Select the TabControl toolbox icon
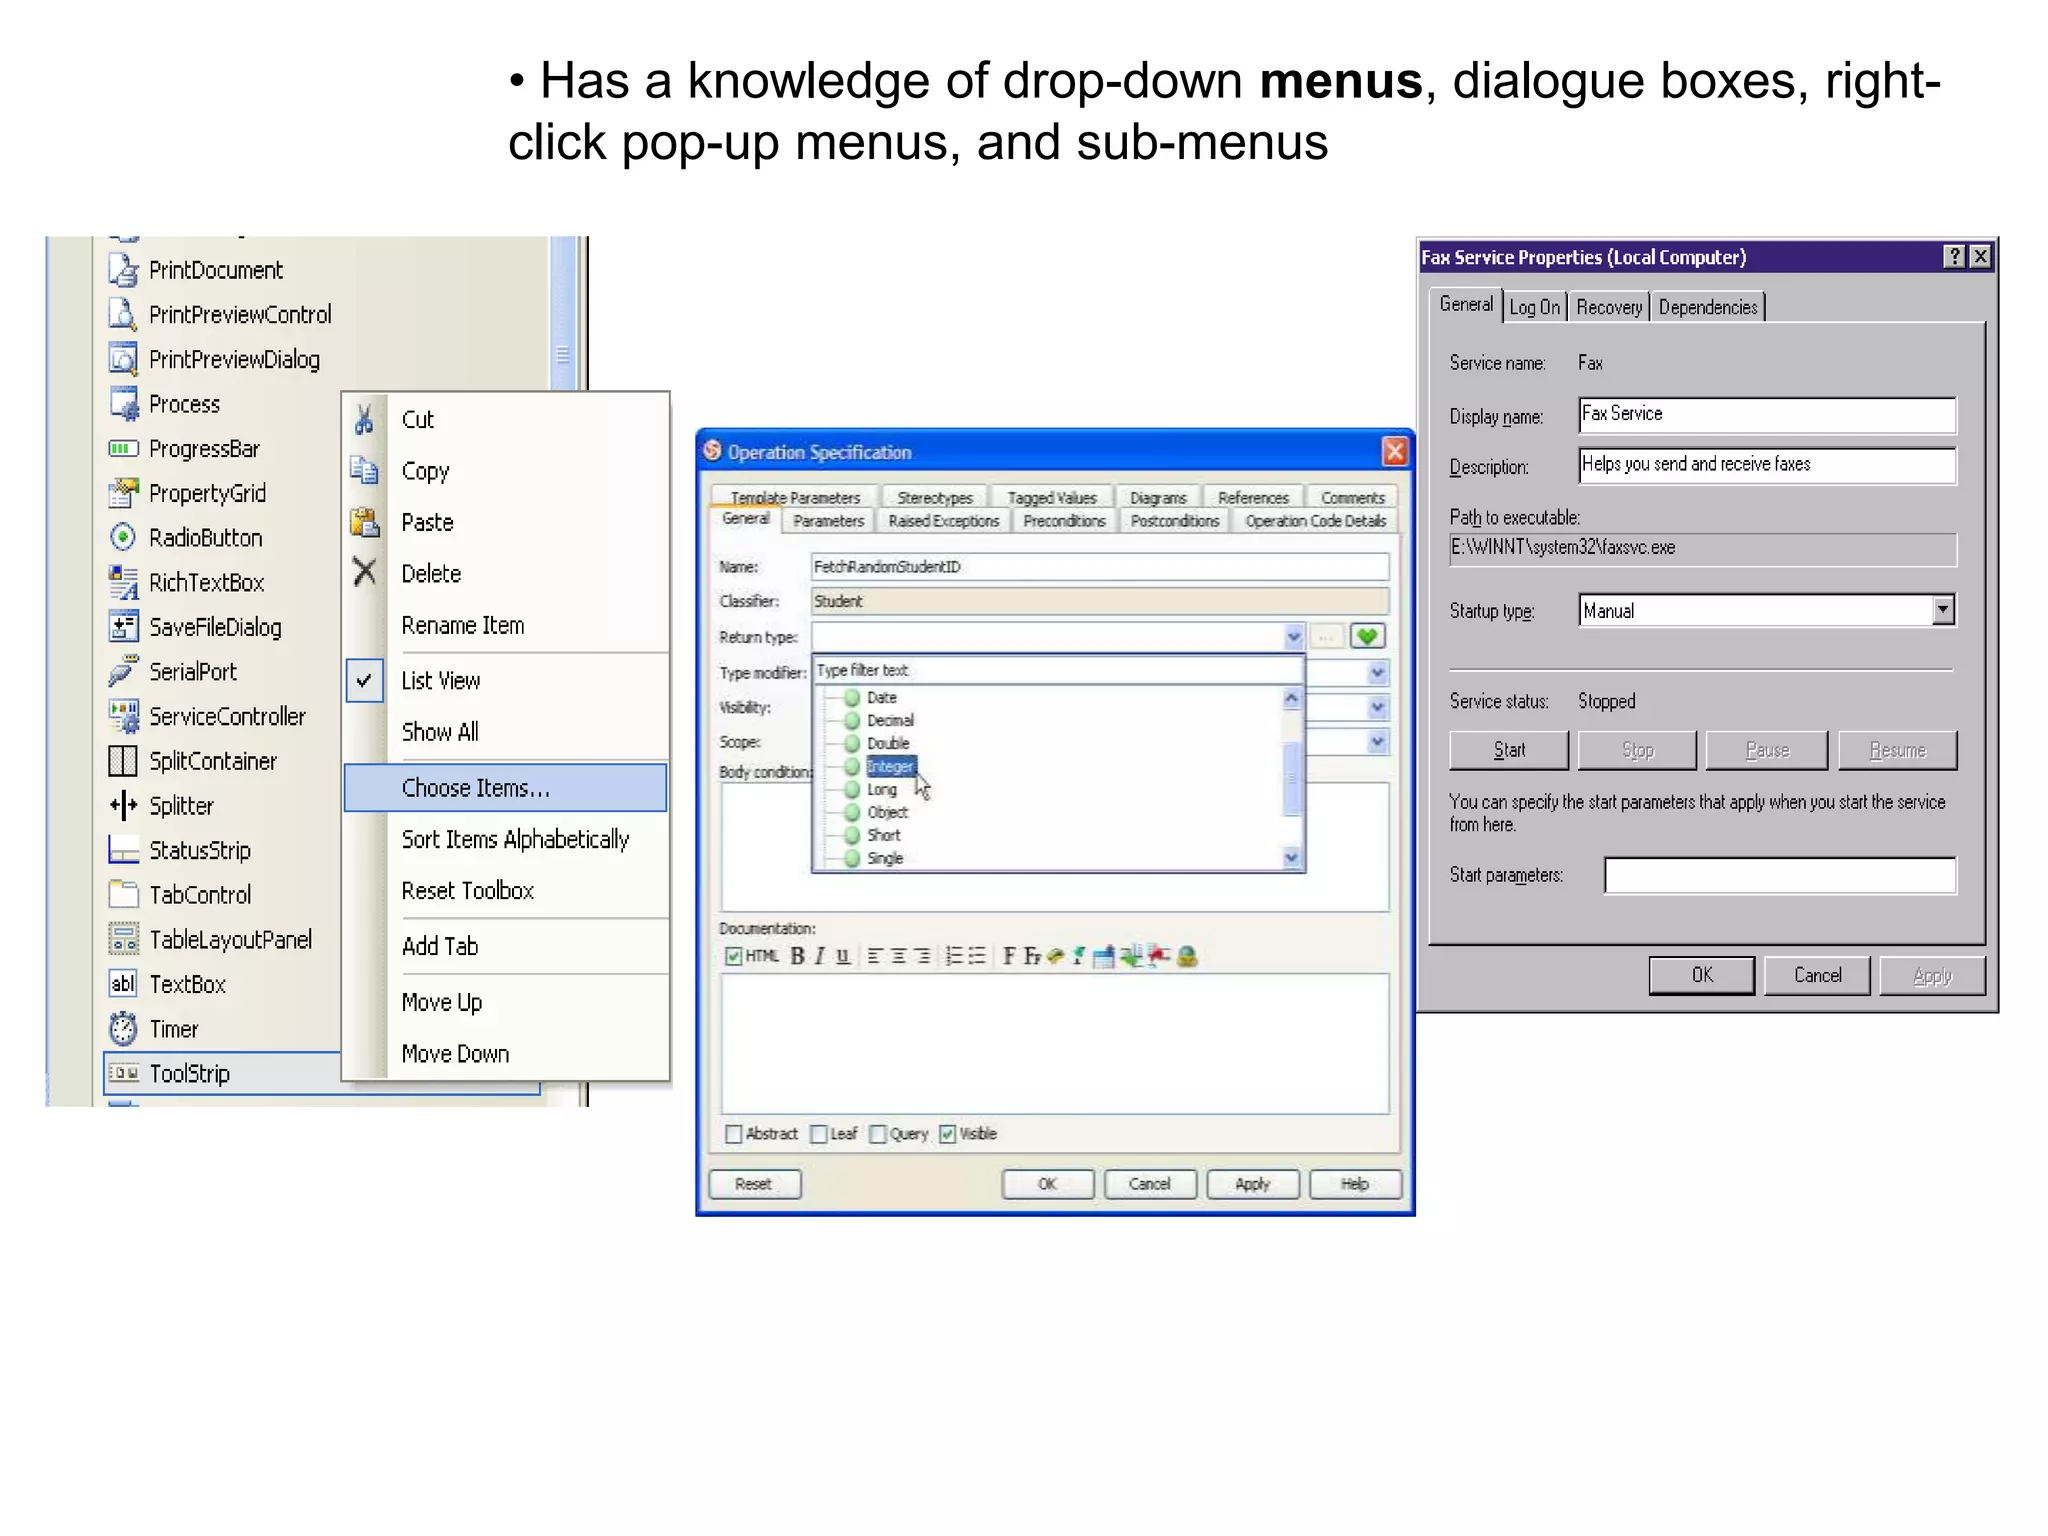The height and width of the screenshot is (1536, 2048). point(123,893)
